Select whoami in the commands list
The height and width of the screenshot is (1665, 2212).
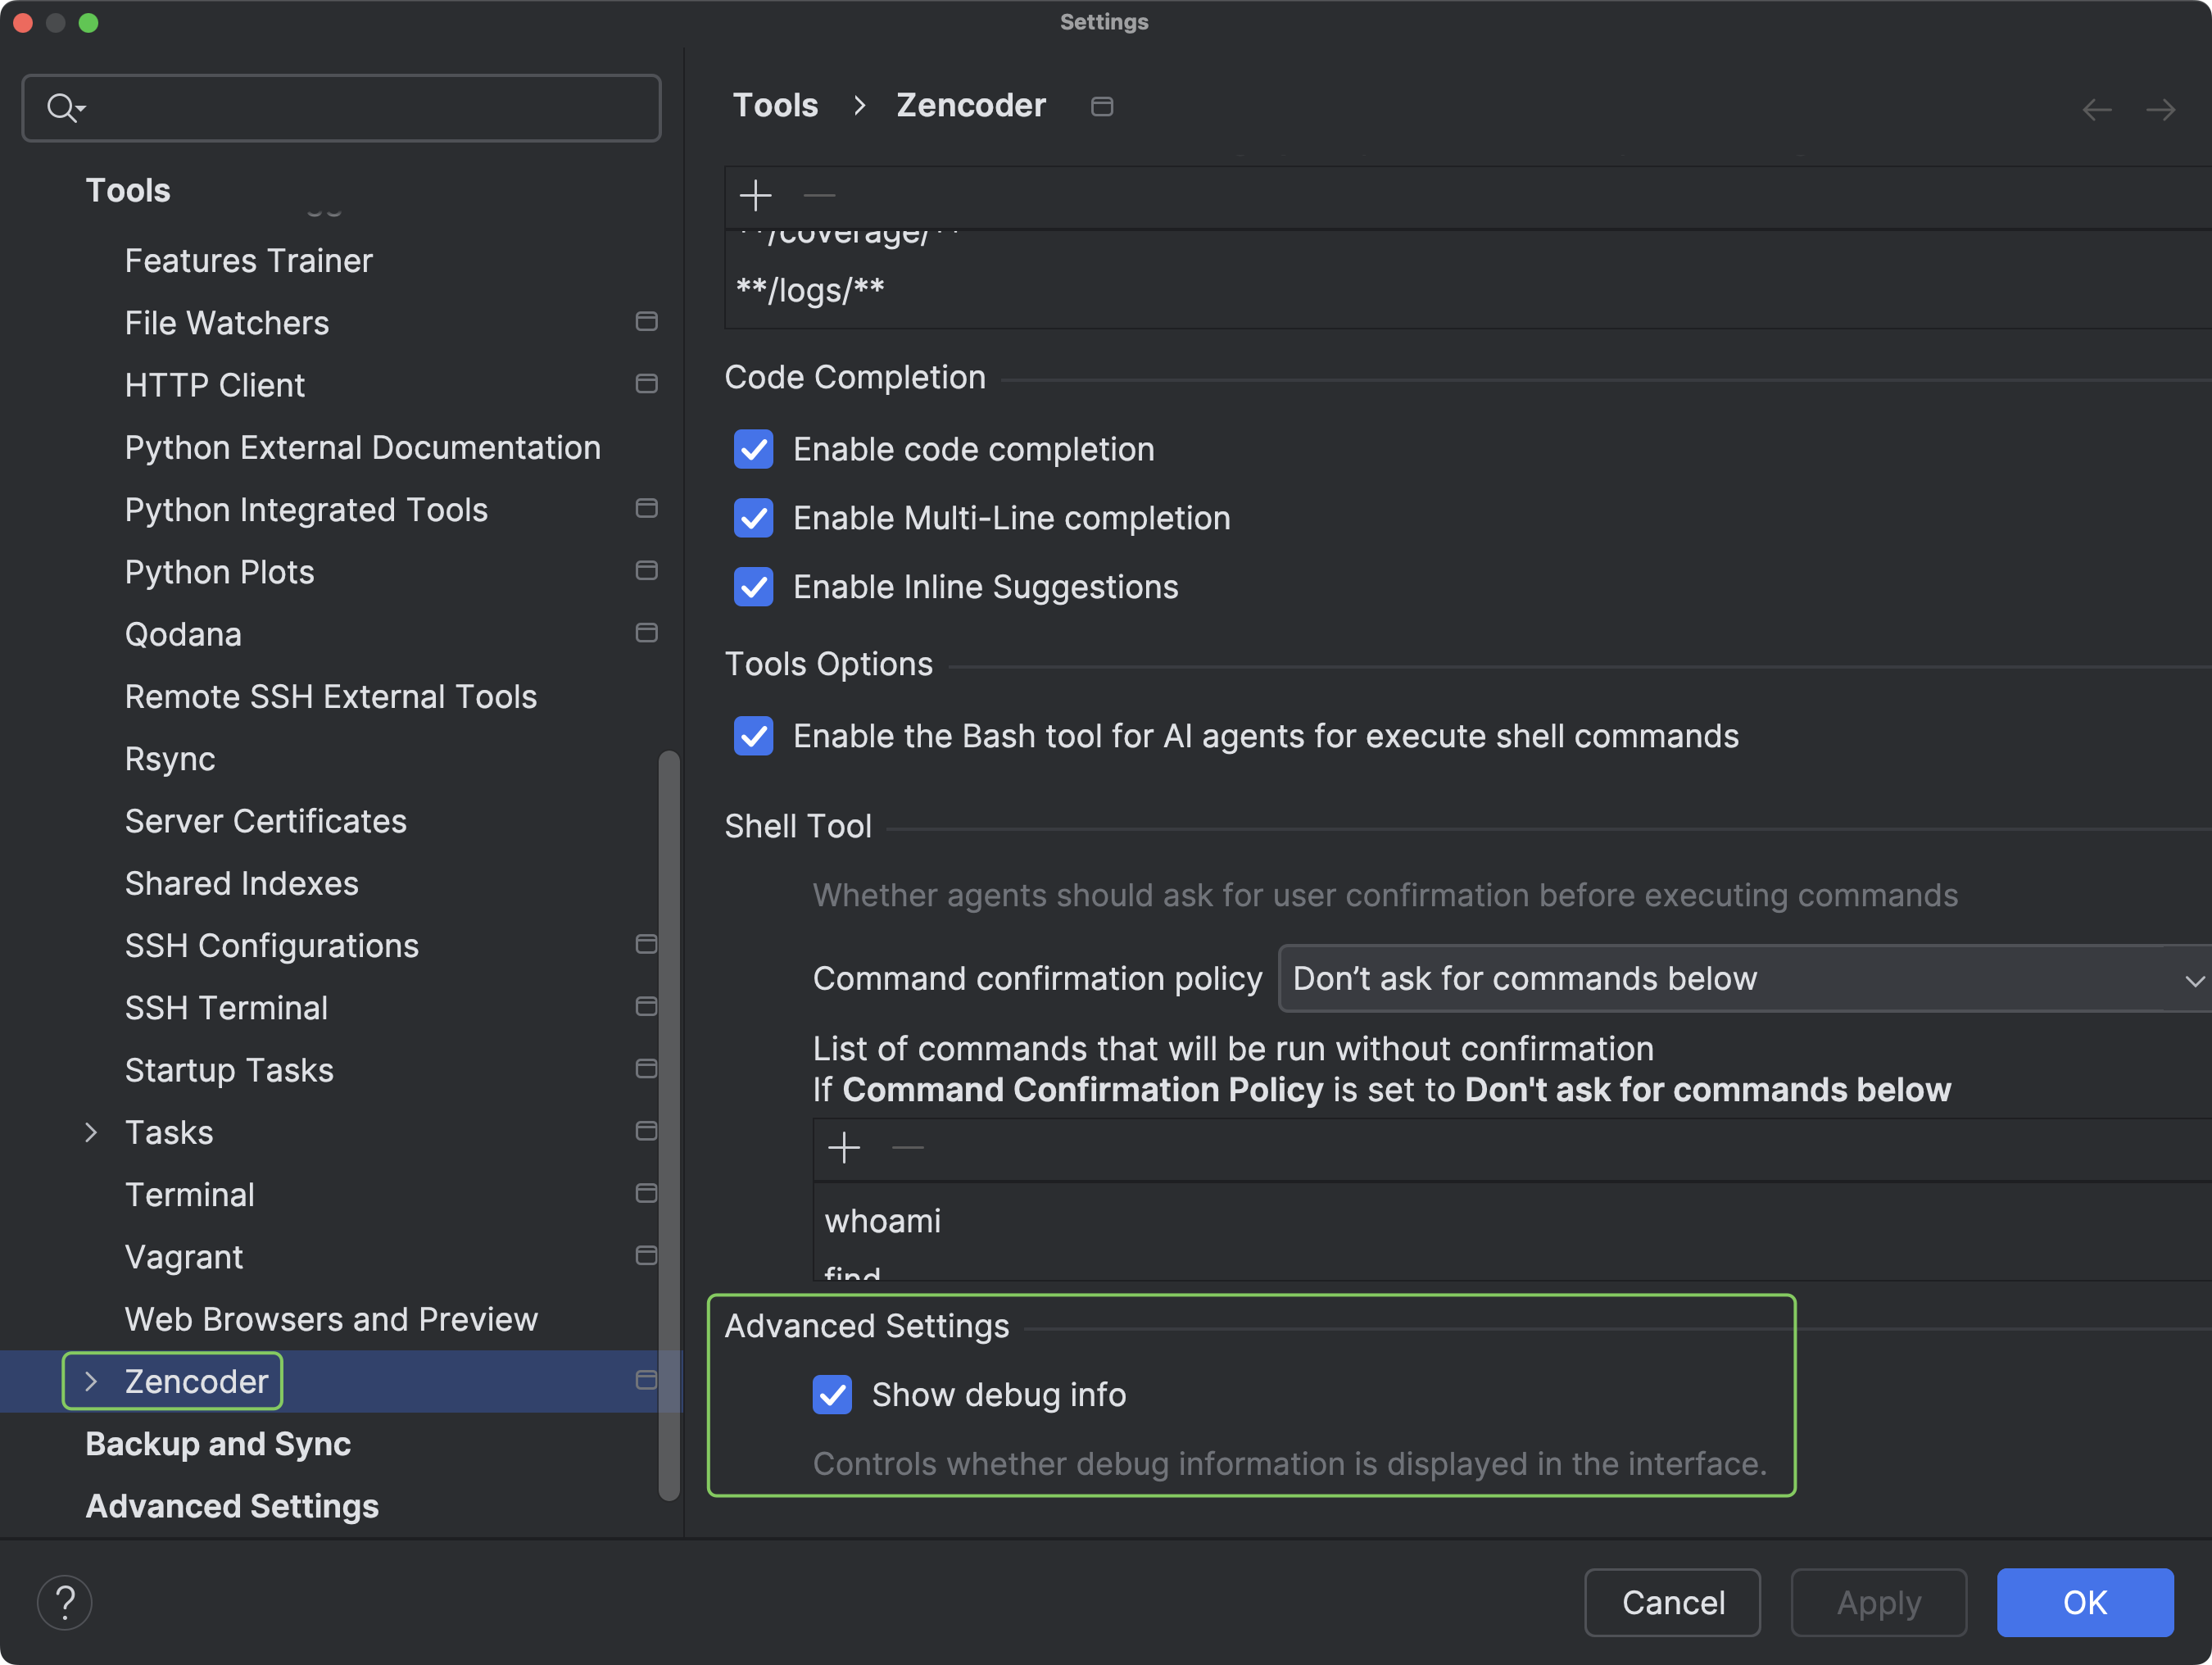(x=883, y=1220)
